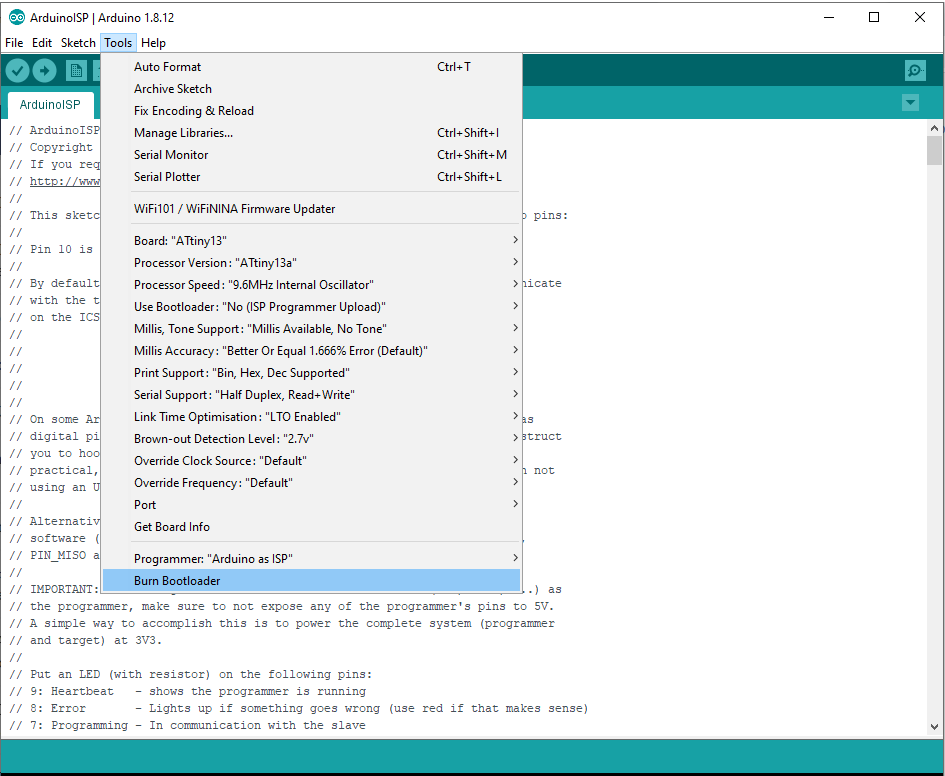The width and height of the screenshot is (945, 776).
Task: Choose Fix Encoding & Reload
Action: coord(311,111)
